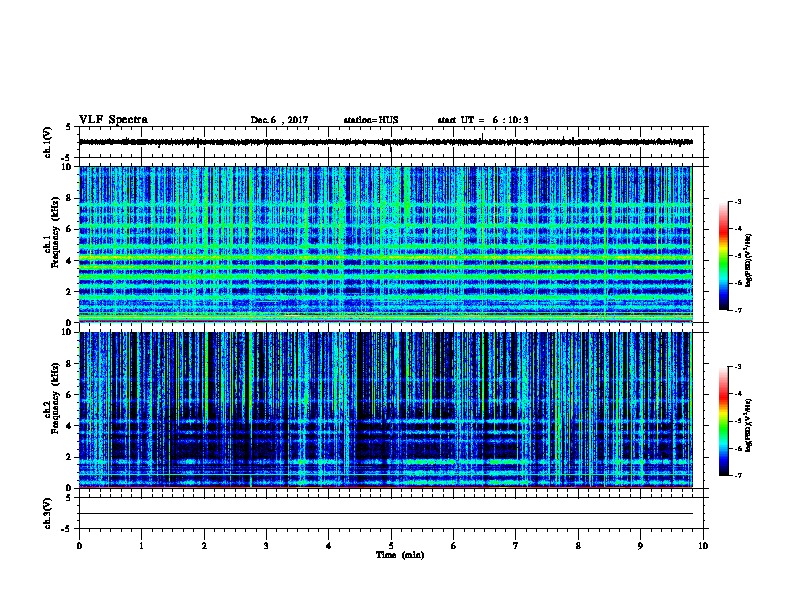The width and height of the screenshot is (792, 612).
Task: Click inside the ch.1 spectrogram panel
Action: [x=386, y=244]
